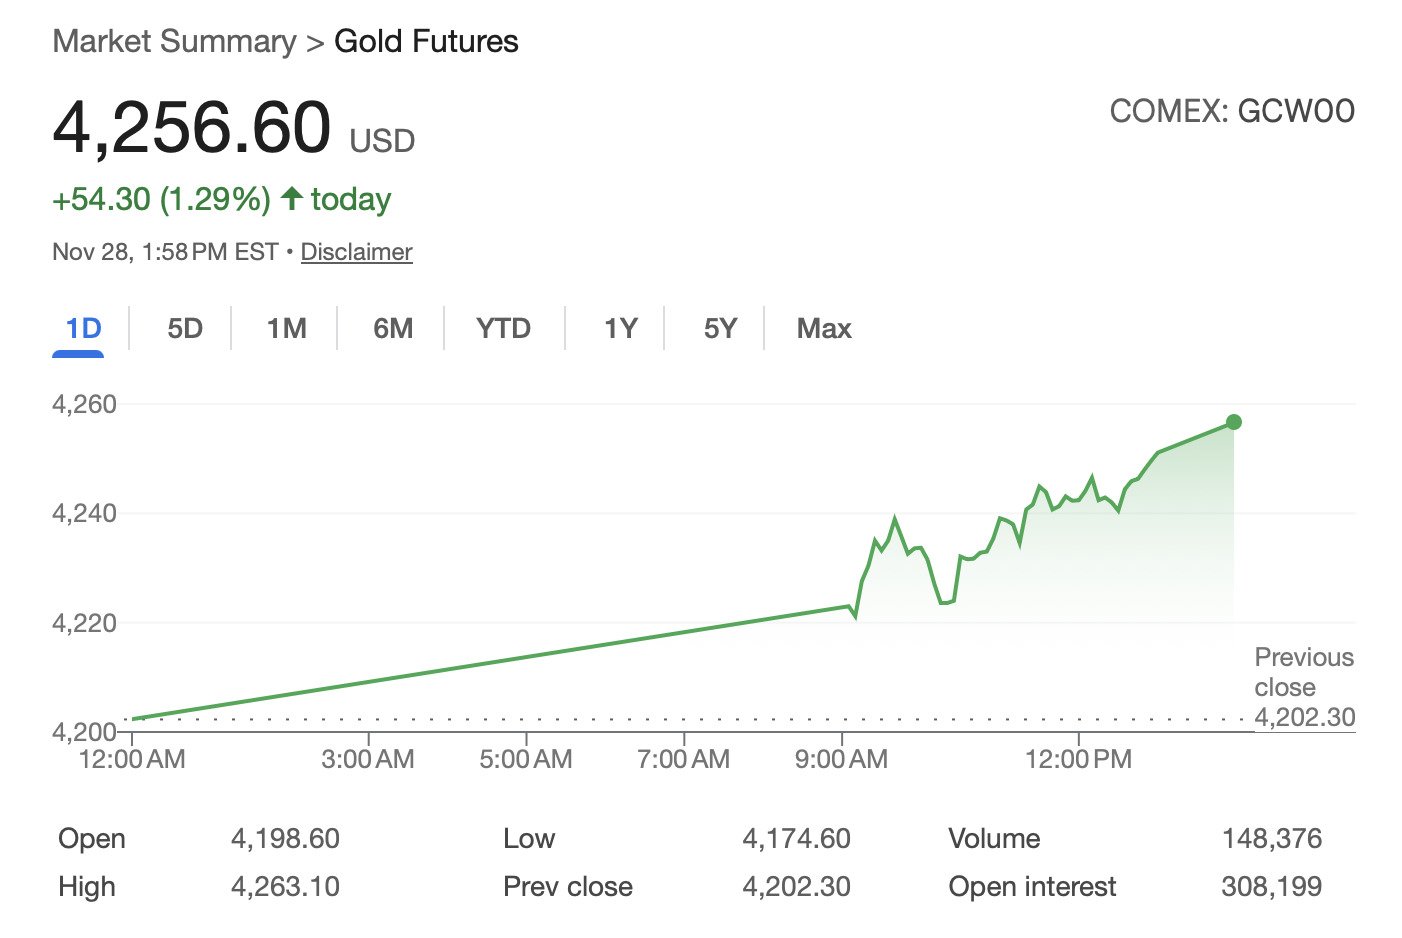The image size is (1402, 938).
Task: Select the 1D time range tab
Action: pos(83,329)
